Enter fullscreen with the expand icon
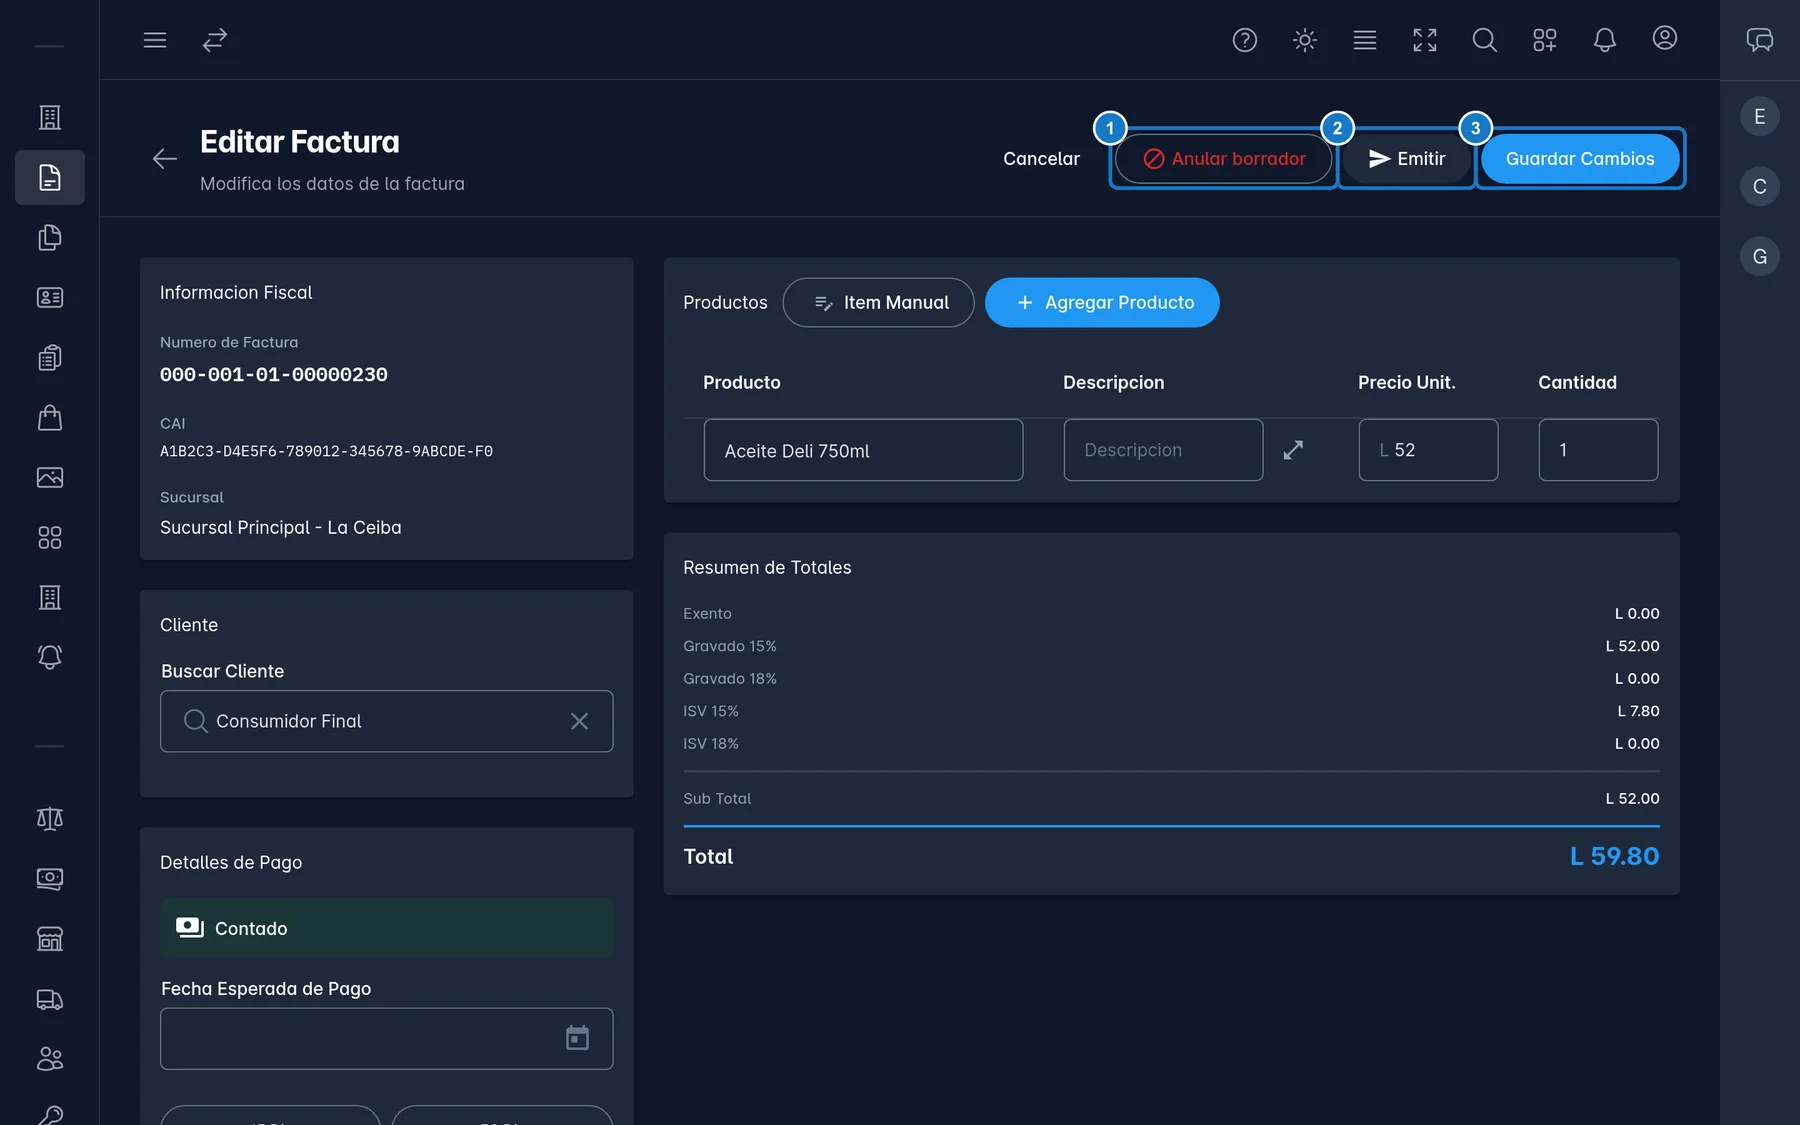Screen dimensions: 1800x1125 (x=1425, y=40)
